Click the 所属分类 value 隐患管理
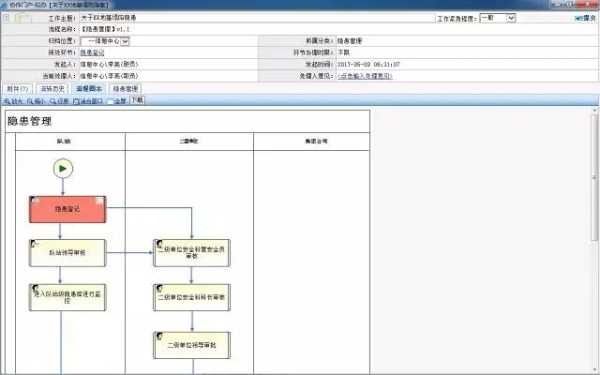This screenshot has height=375, width=600. [x=349, y=41]
